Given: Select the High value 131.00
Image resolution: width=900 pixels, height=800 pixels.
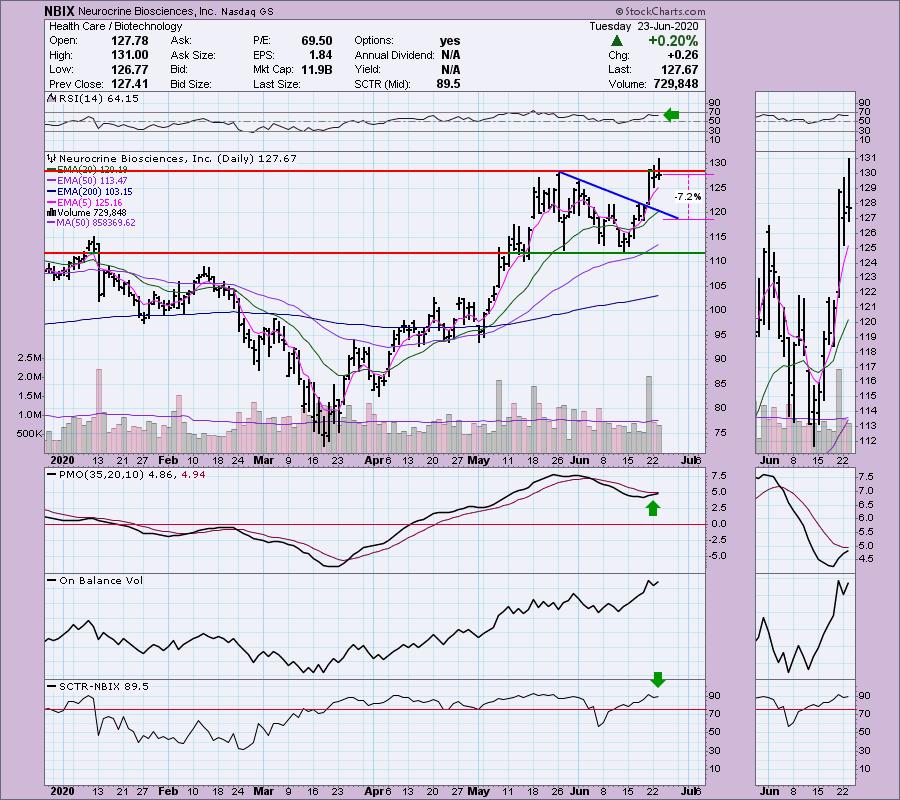Looking at the screenshot, I should pyautogui.click(x=130, y=55).
